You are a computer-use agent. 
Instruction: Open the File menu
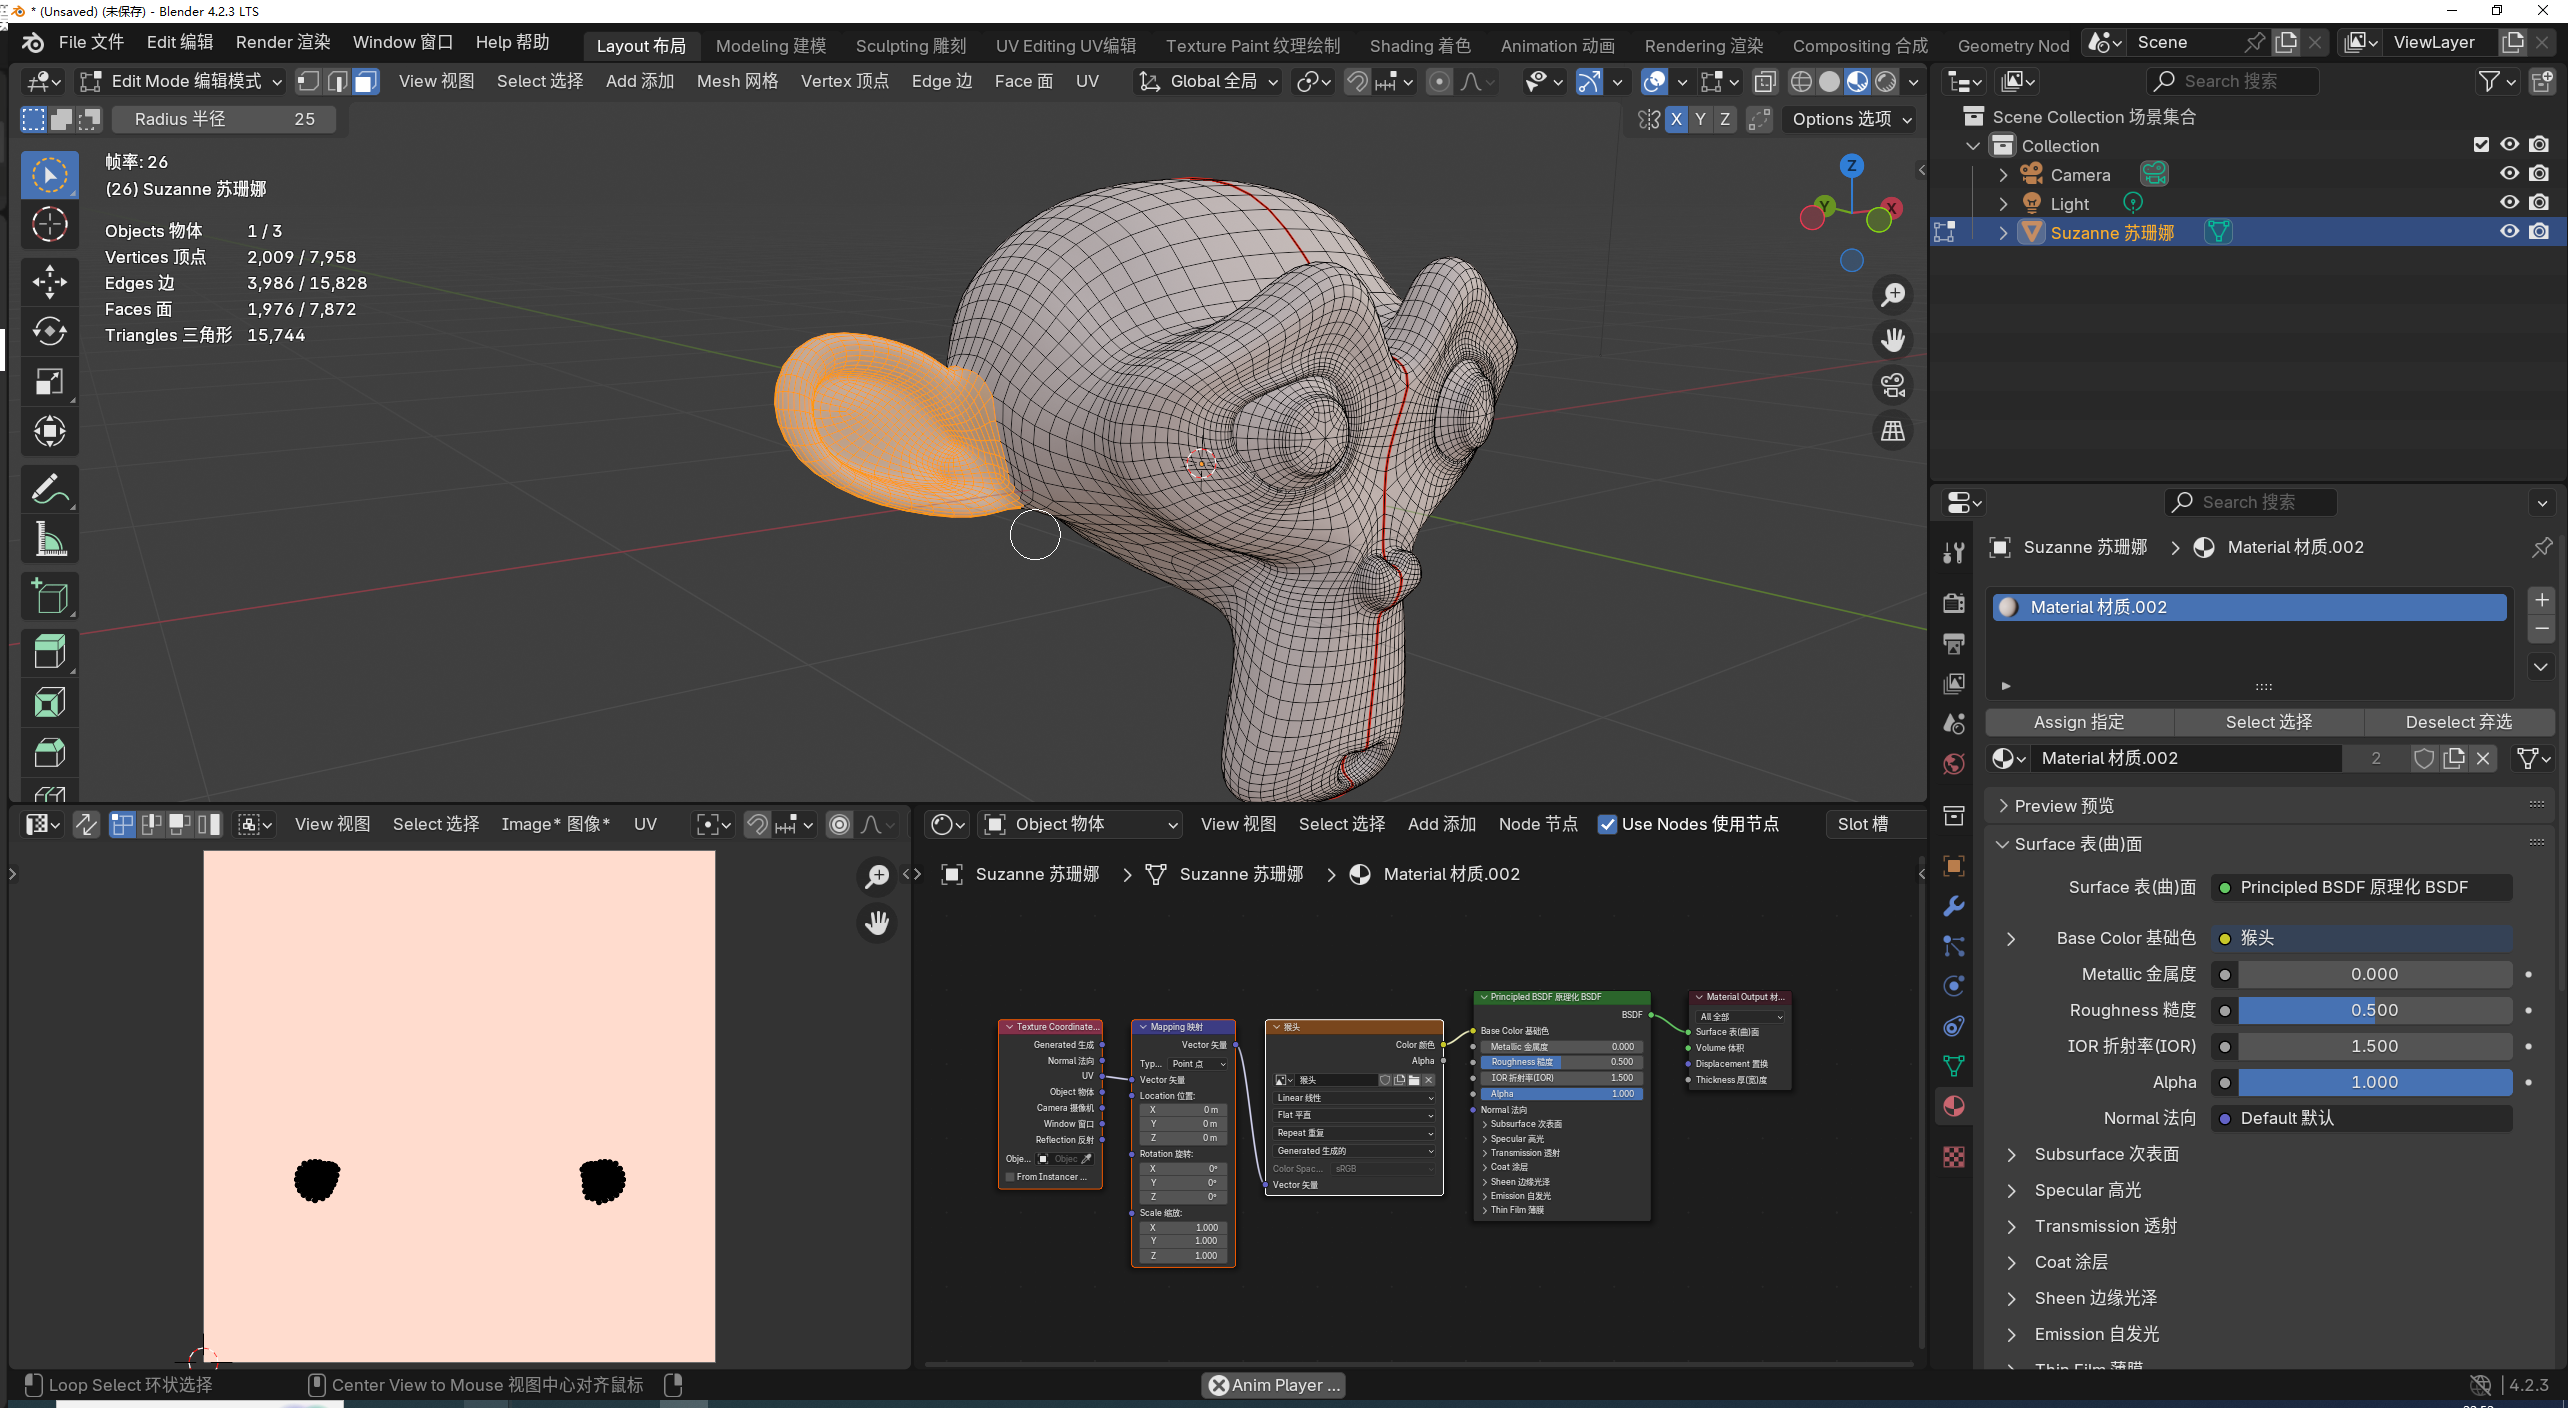coord(91,42)
